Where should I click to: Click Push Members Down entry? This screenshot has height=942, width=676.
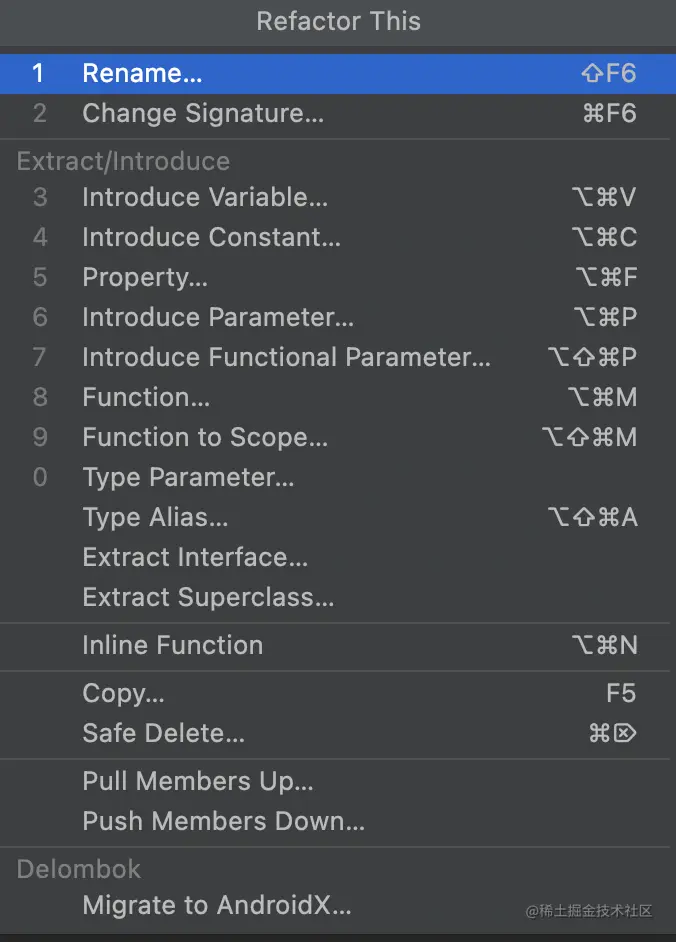(x=223, y=821)
